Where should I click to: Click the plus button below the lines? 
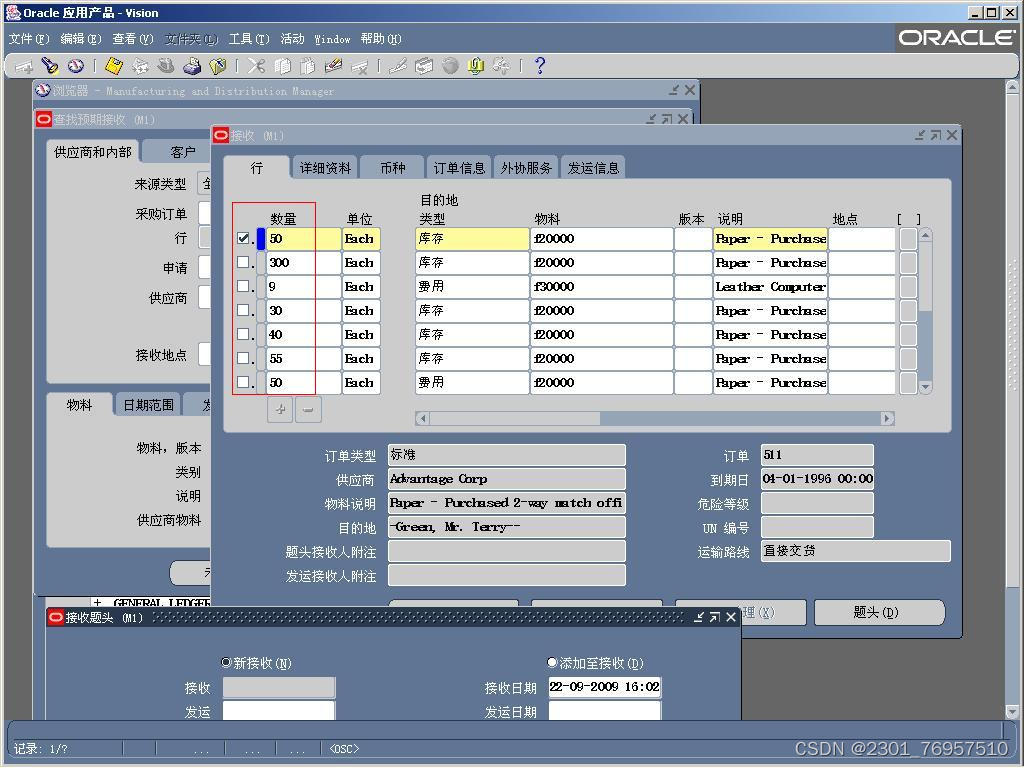point(280,409)
